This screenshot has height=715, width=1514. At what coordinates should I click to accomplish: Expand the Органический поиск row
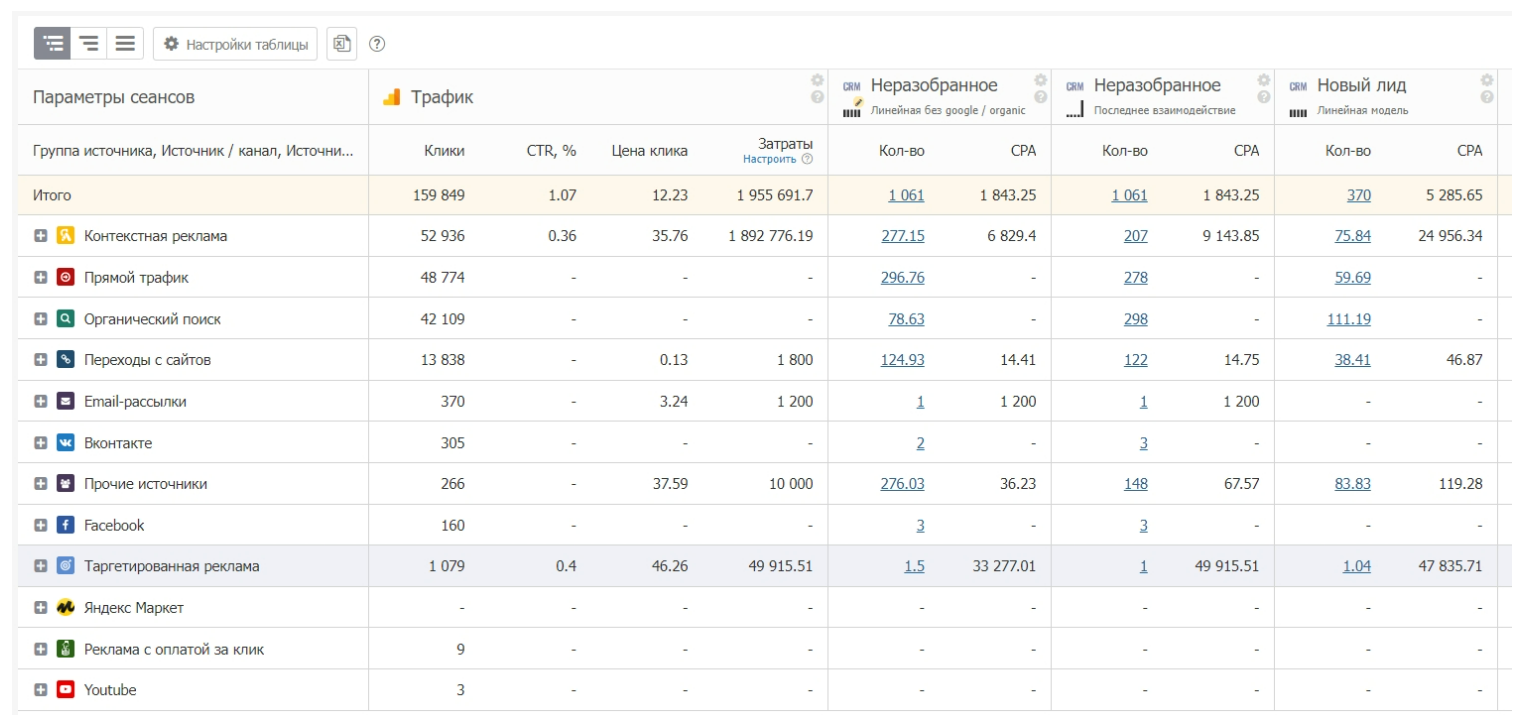41,319
